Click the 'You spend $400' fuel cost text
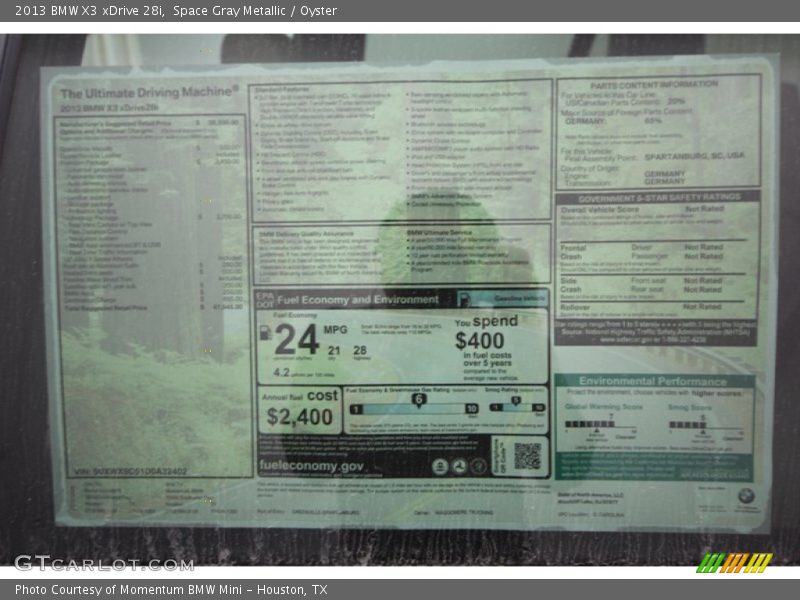 click(x=486, y=338)
